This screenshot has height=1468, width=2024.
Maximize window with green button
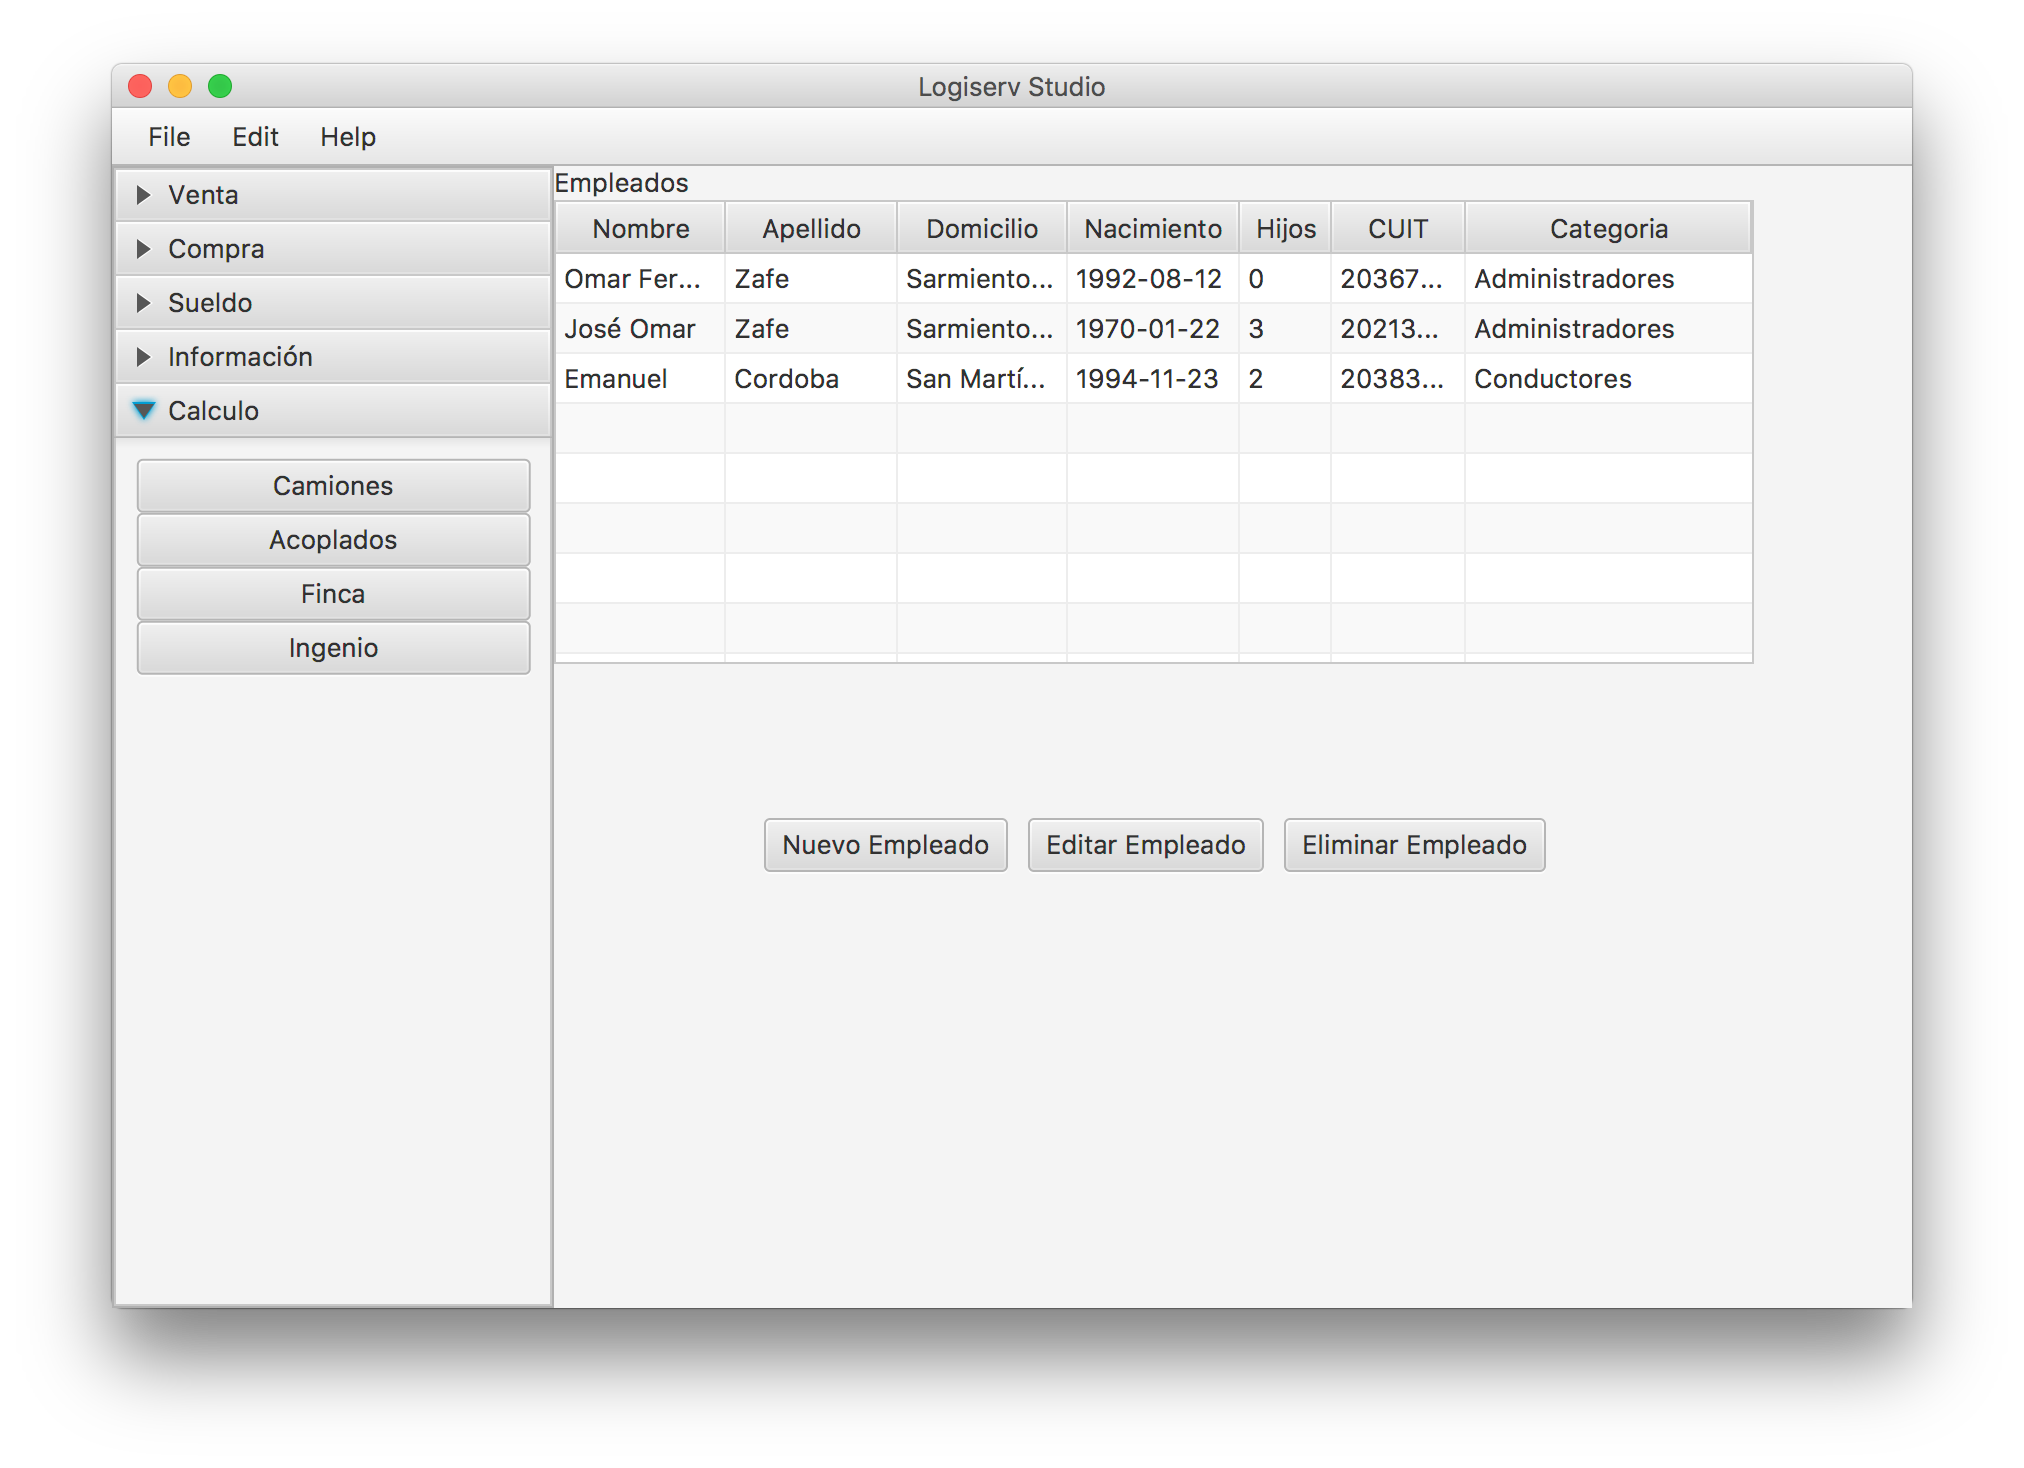click(x=220, y=87)
